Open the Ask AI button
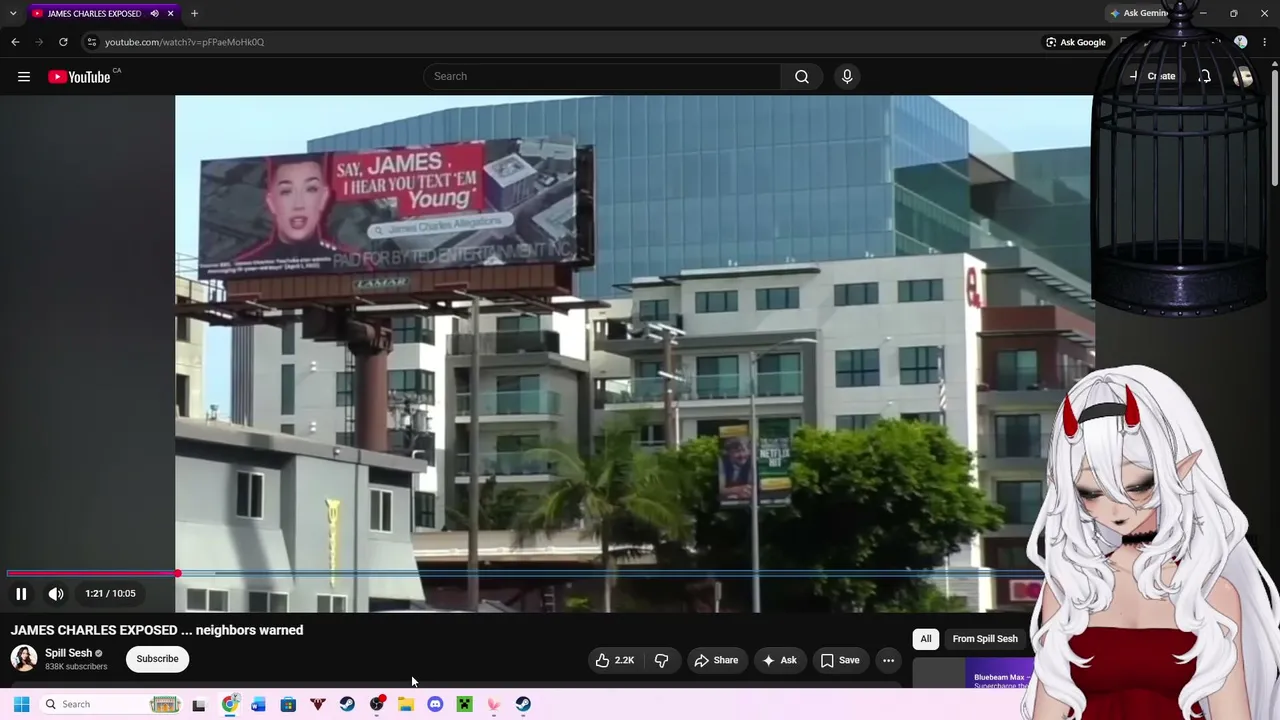 click(x=779, y=660)
